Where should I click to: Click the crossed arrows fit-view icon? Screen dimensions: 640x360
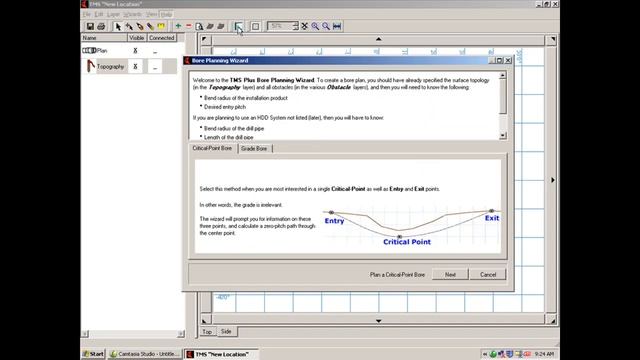coord(304,26)
